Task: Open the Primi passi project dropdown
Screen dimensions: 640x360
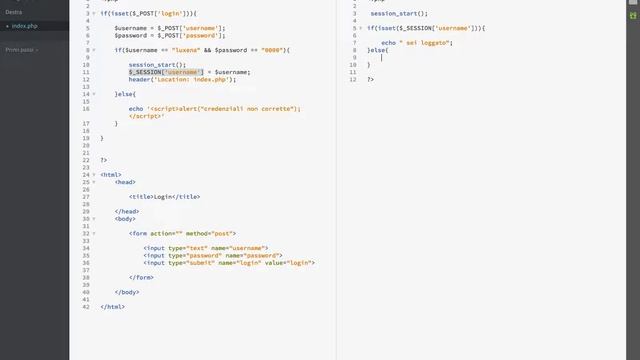Action: (22, 50)
